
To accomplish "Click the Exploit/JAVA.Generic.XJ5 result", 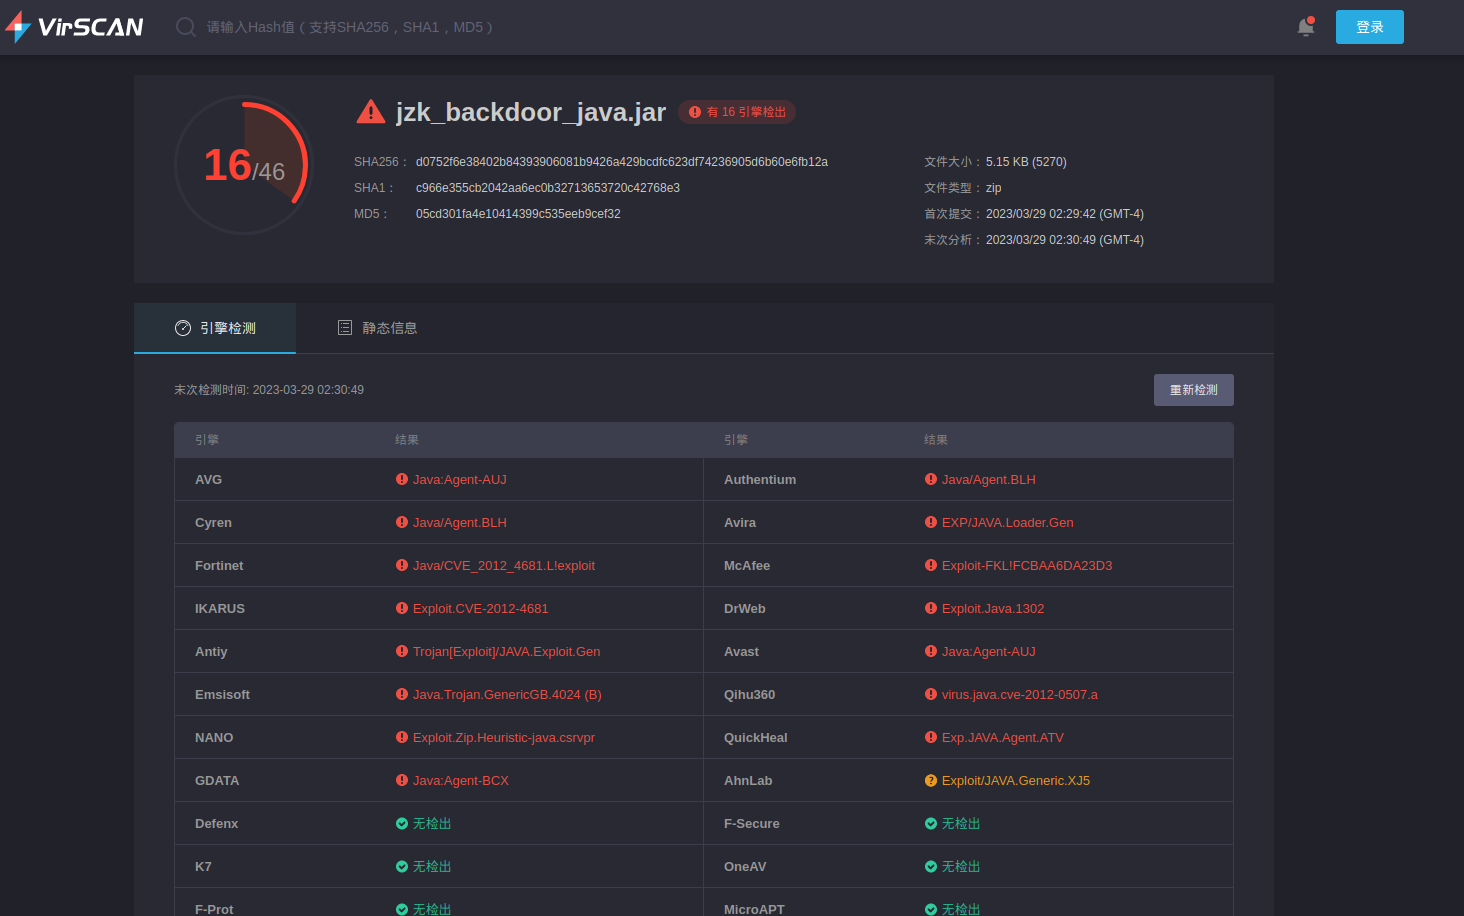I will click(x=1016, y=780).
